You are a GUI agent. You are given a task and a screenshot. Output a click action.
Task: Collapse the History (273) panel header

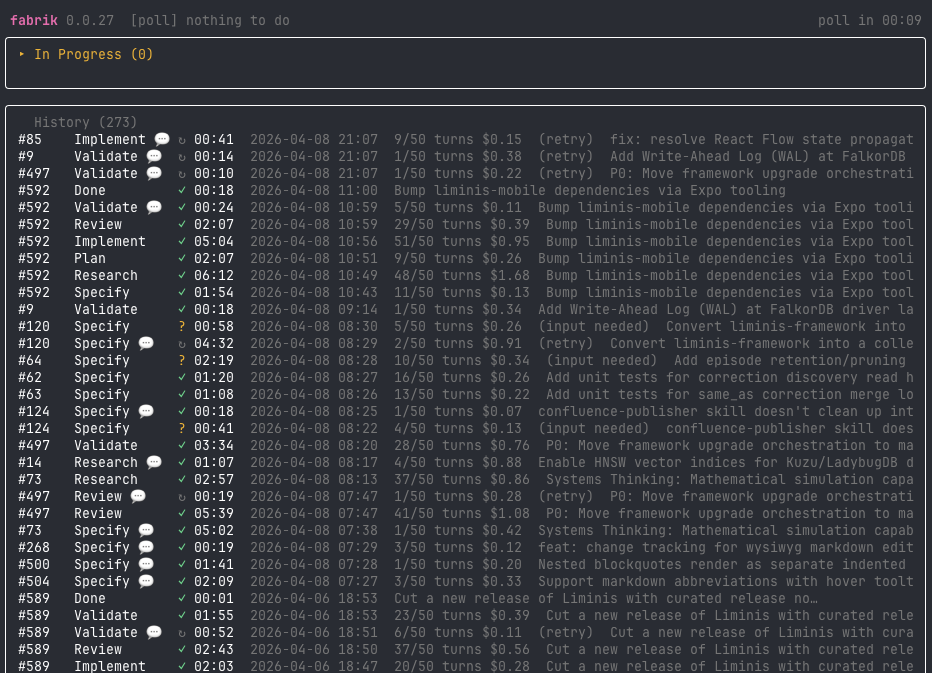click(85, 123)
